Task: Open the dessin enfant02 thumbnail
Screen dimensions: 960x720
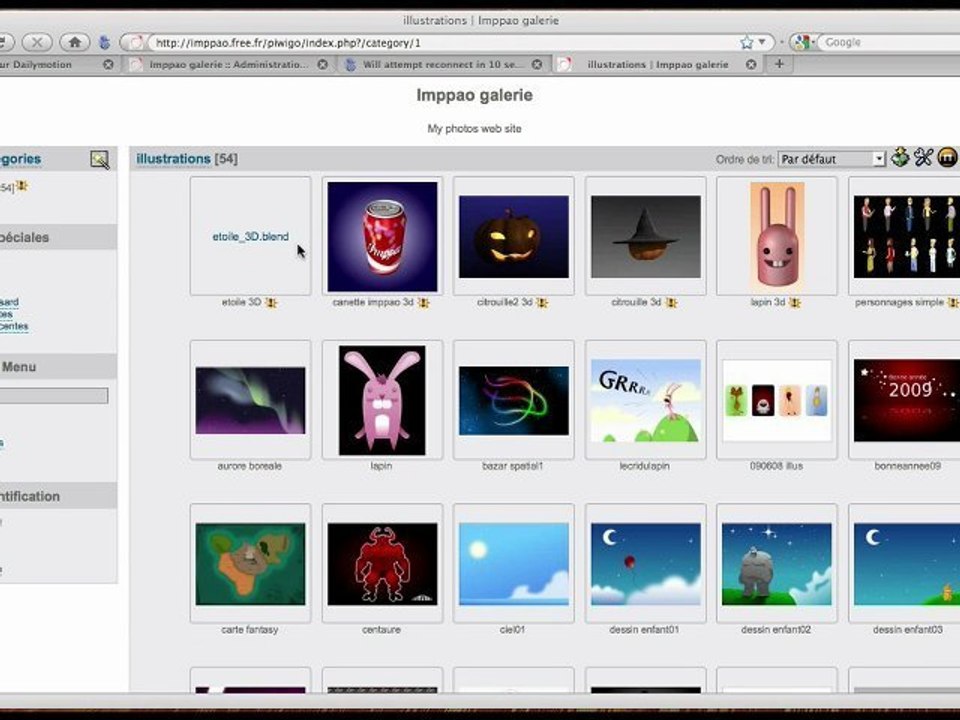Action: [x=777, y=564]
